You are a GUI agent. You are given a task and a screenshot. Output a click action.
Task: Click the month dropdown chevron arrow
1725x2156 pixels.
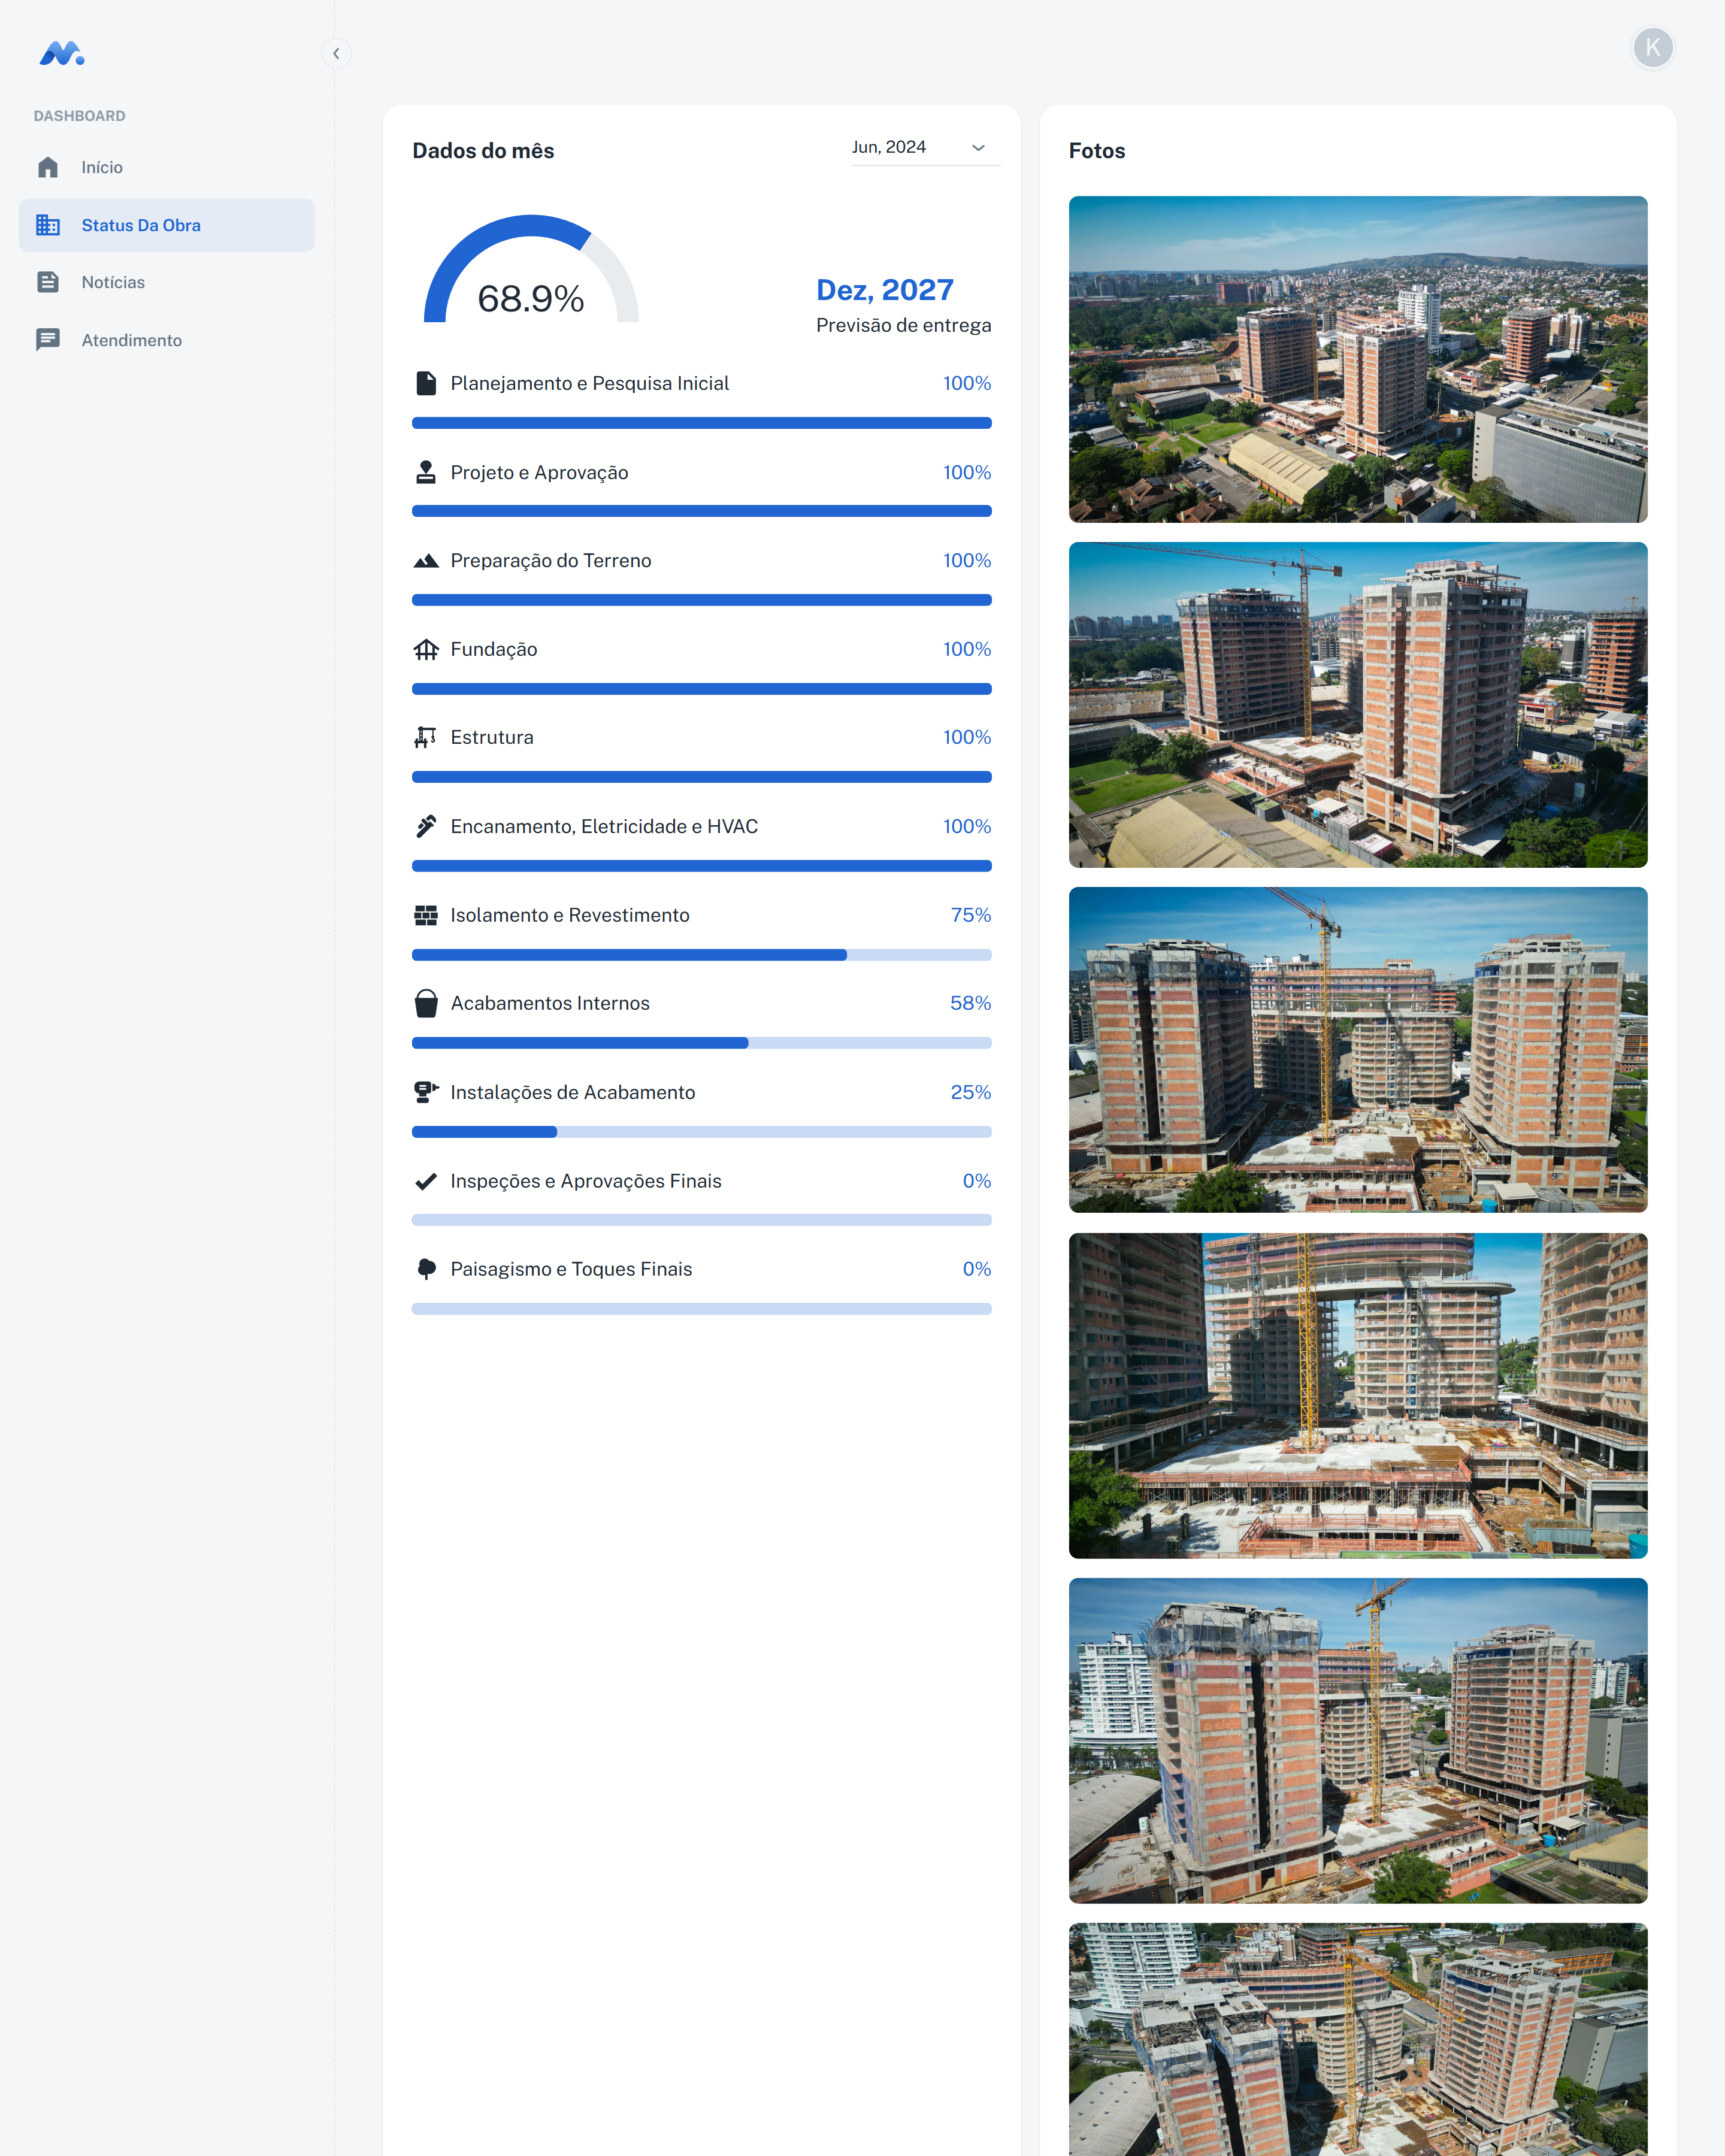(978, 148)
